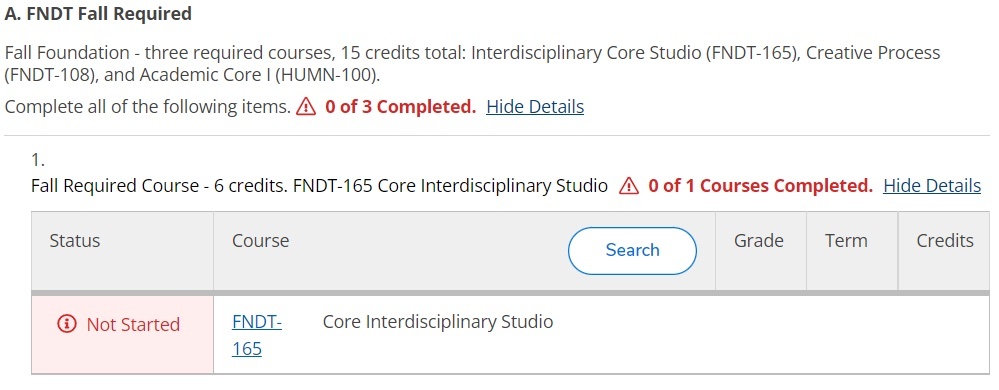999x390 pixels.
Task: Select the Course column header
Action: 260,240
